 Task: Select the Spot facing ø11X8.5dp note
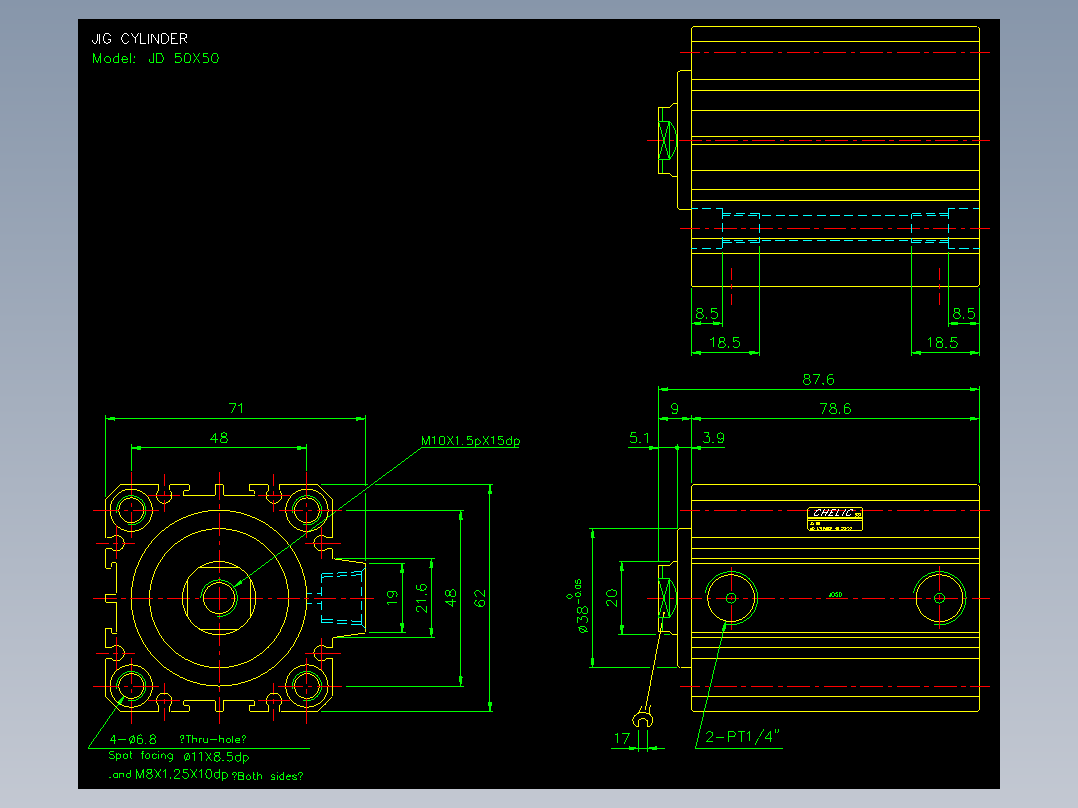click(179, 756)
